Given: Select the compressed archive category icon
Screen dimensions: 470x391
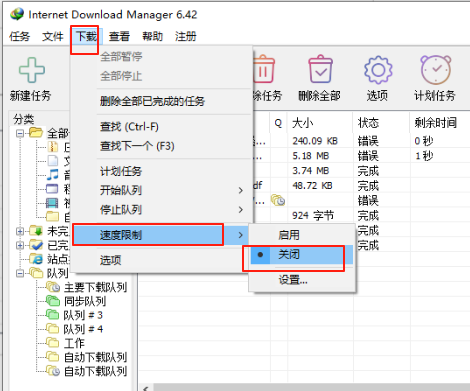Looking at the screenshot, I should pyautogui.click(x=53, y=147).
